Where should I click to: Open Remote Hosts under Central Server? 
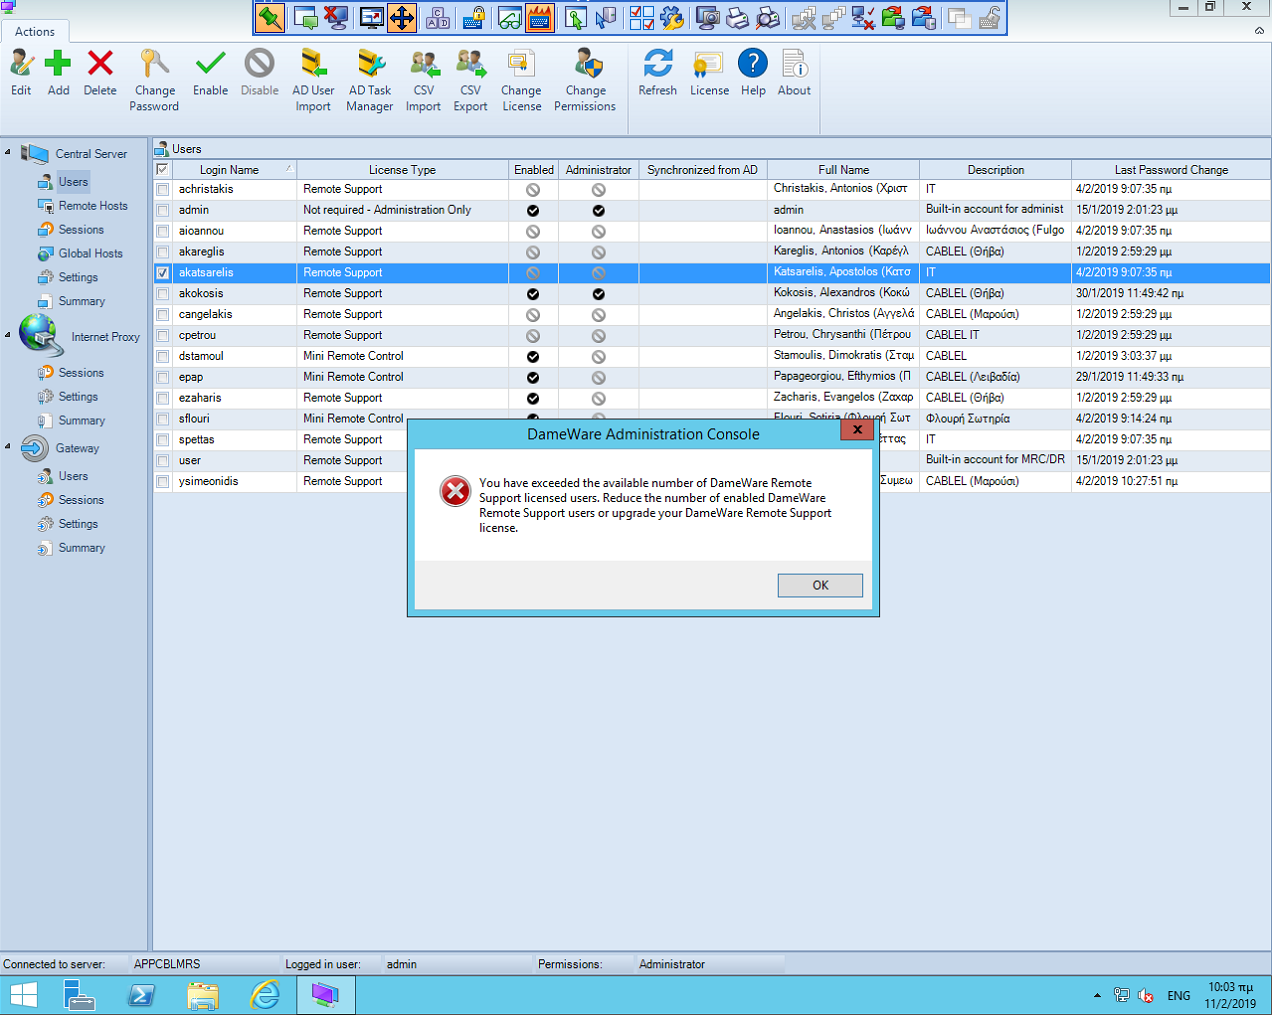pyautogui.click(x=93, y=206)
